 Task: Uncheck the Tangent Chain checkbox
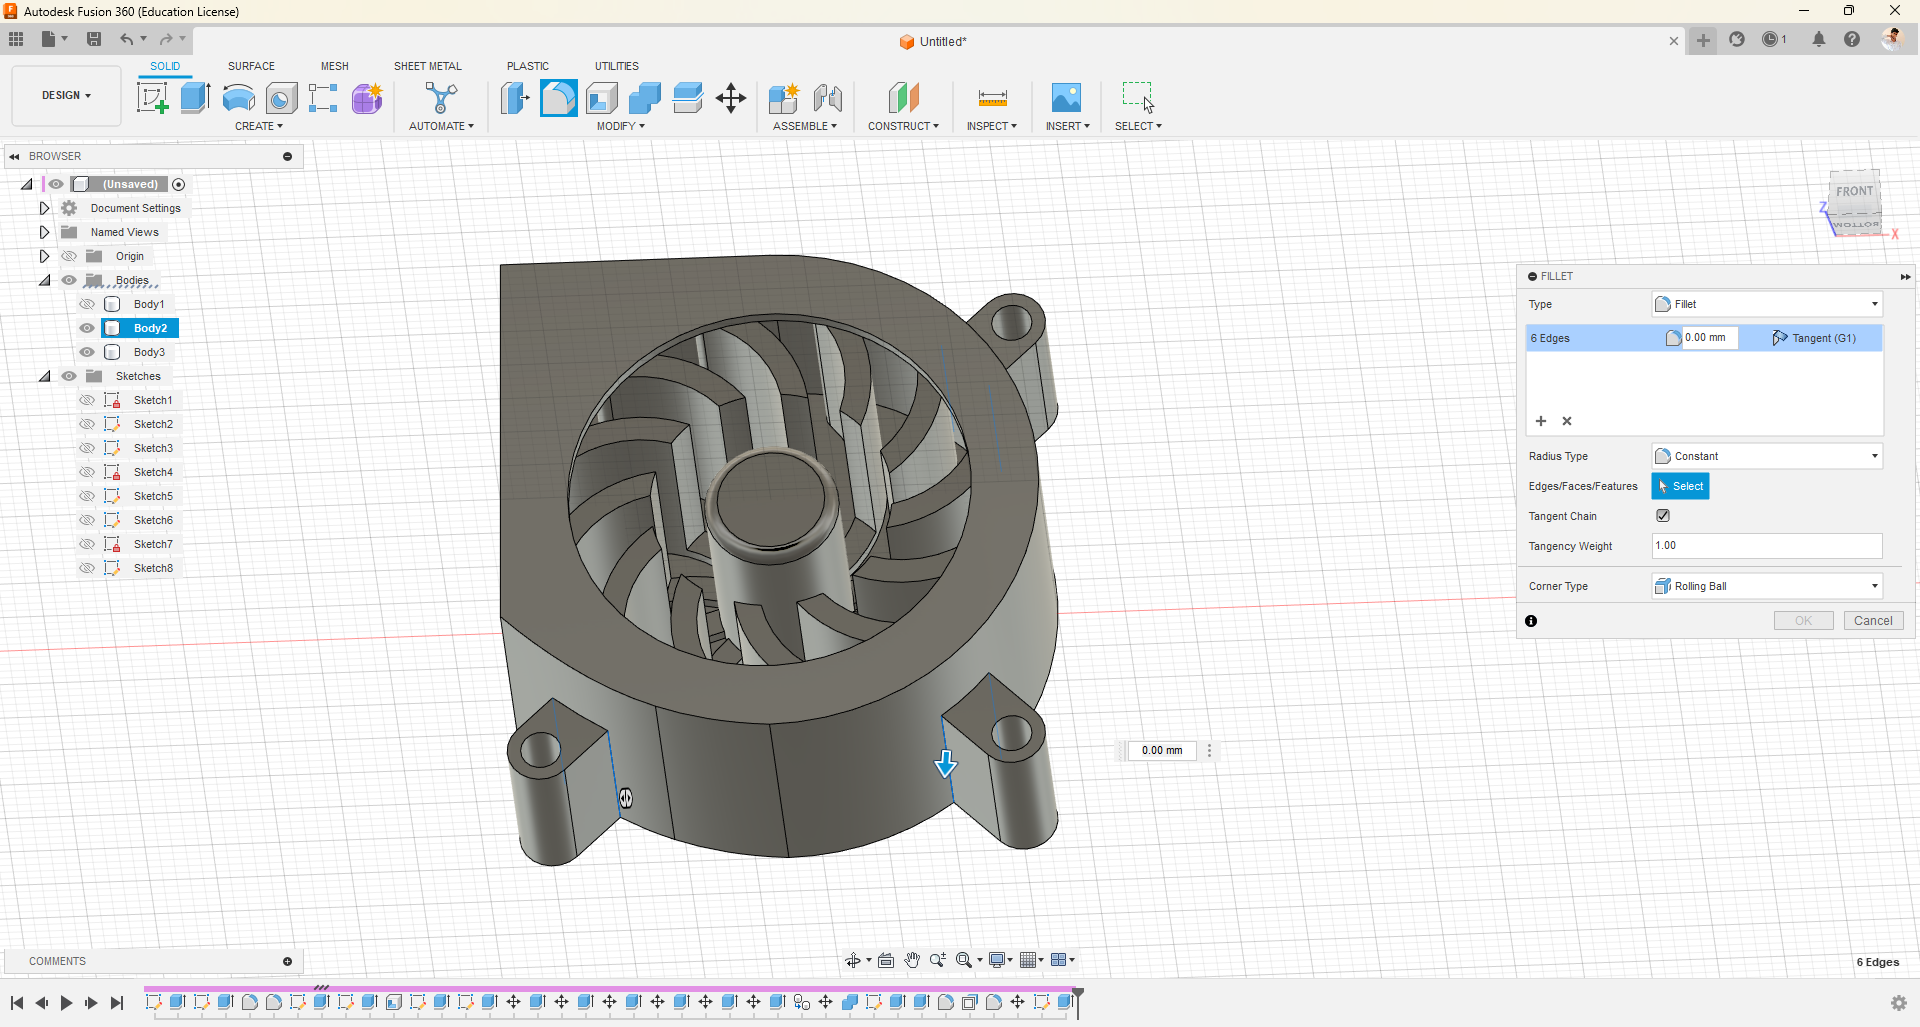coord(1663,516)
